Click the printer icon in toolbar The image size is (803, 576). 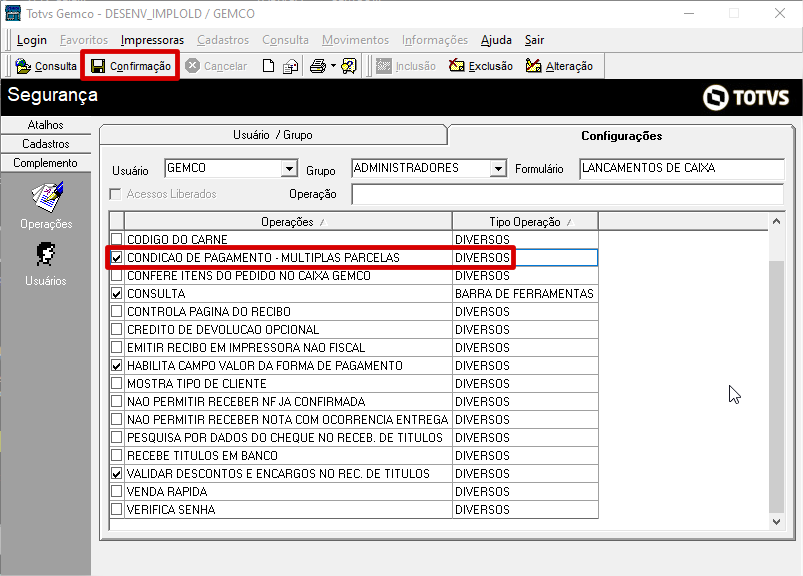click(317, 66)
